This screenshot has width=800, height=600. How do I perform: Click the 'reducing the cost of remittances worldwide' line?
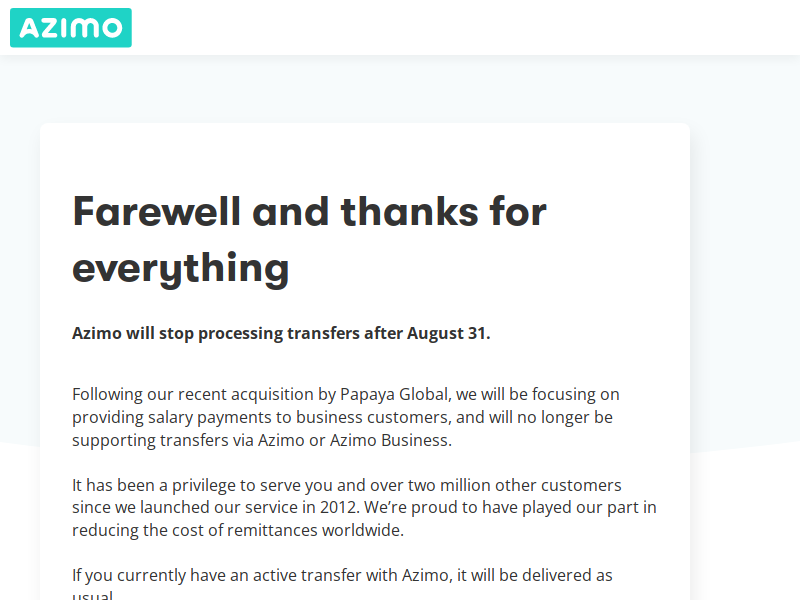(238, 530)
